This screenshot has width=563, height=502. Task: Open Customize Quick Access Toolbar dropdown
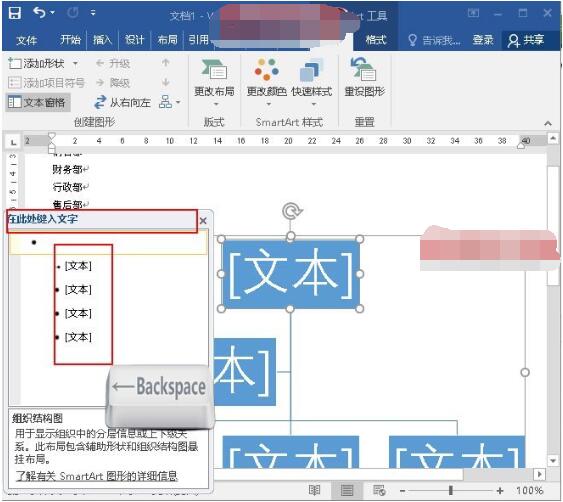(93, 13)
